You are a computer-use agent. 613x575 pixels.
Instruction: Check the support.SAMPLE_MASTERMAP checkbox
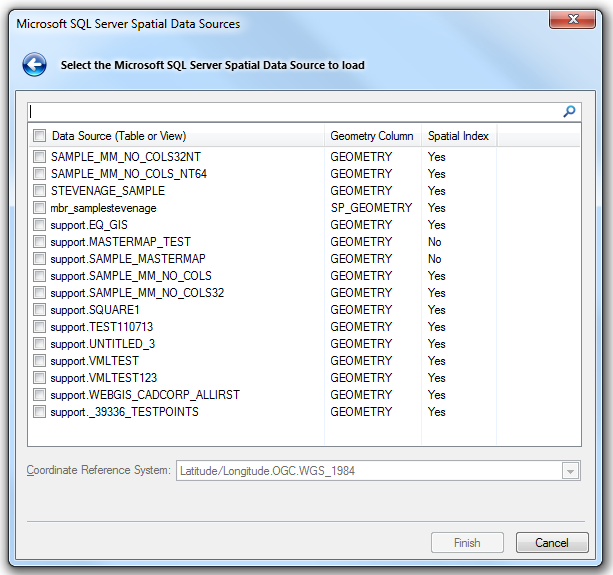point(39,259)
